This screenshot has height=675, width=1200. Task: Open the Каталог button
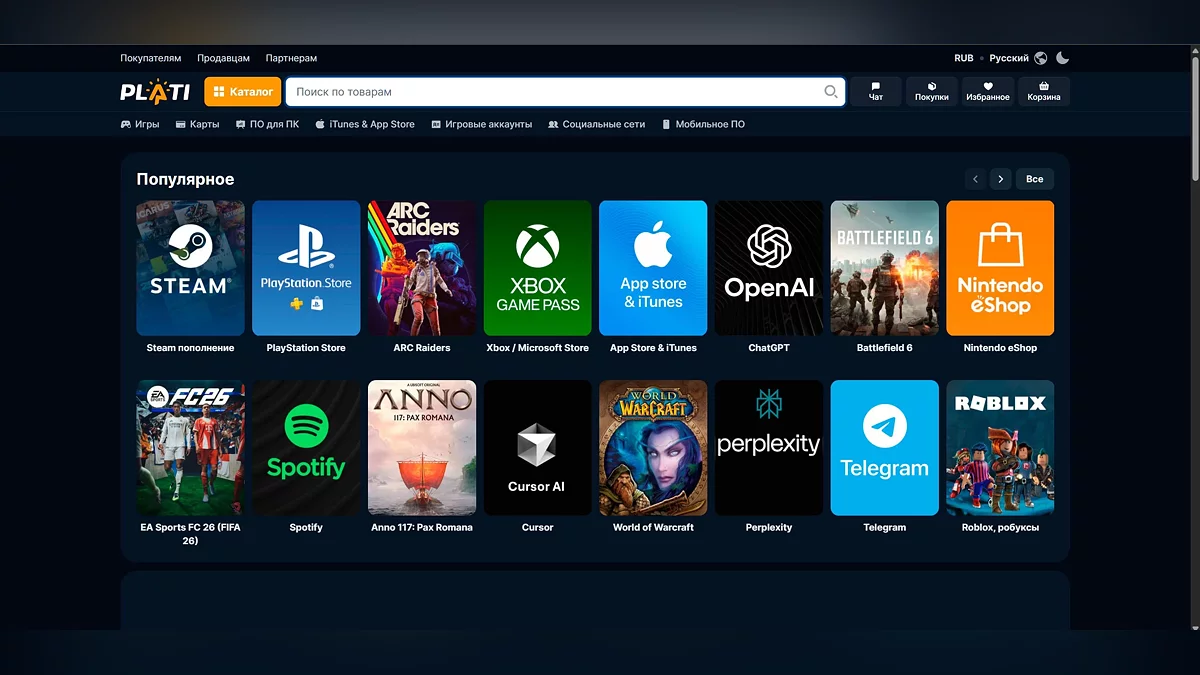tap(243, 92)
